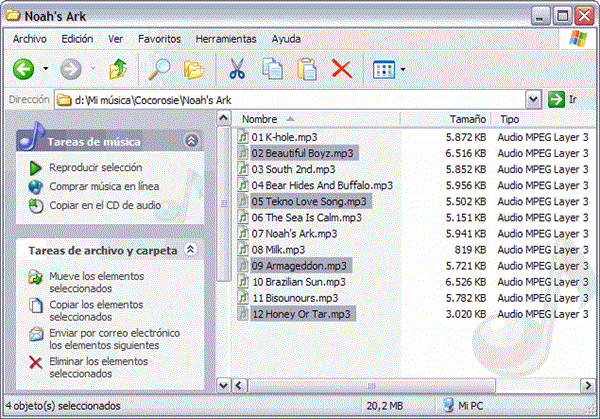Toggle the Folders pane icon
The image size is (600, 419).
[193, 69]
